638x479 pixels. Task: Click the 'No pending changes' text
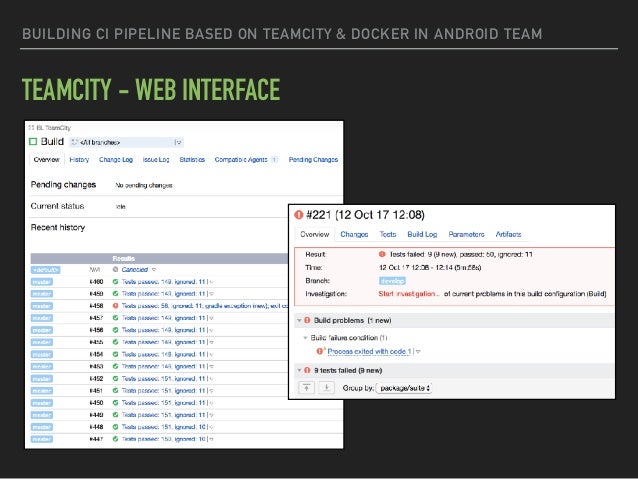tap(144, 185)
